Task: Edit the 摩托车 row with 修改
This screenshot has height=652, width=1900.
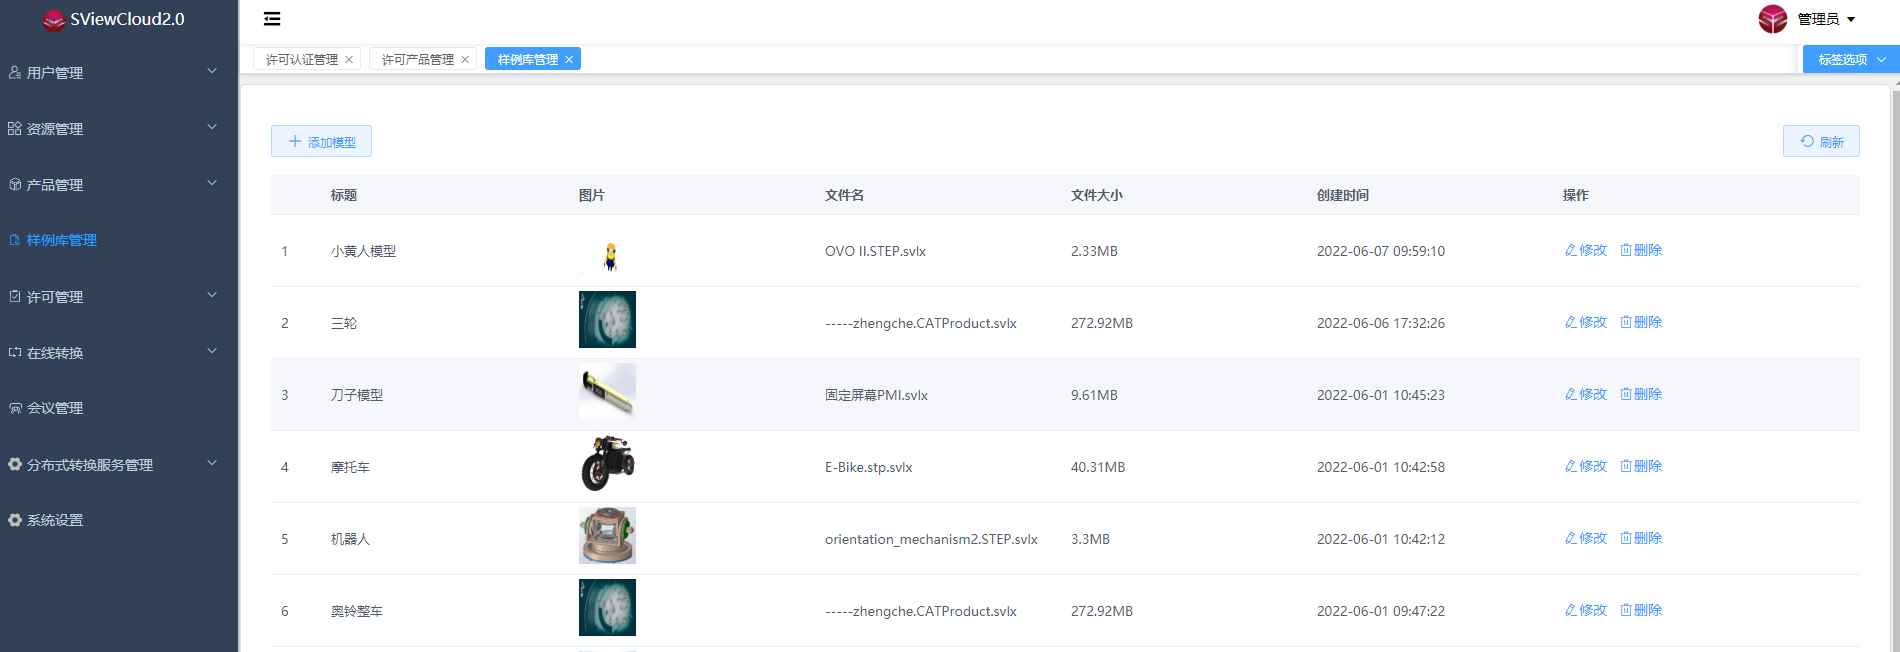Action: tap(1586, 466)
